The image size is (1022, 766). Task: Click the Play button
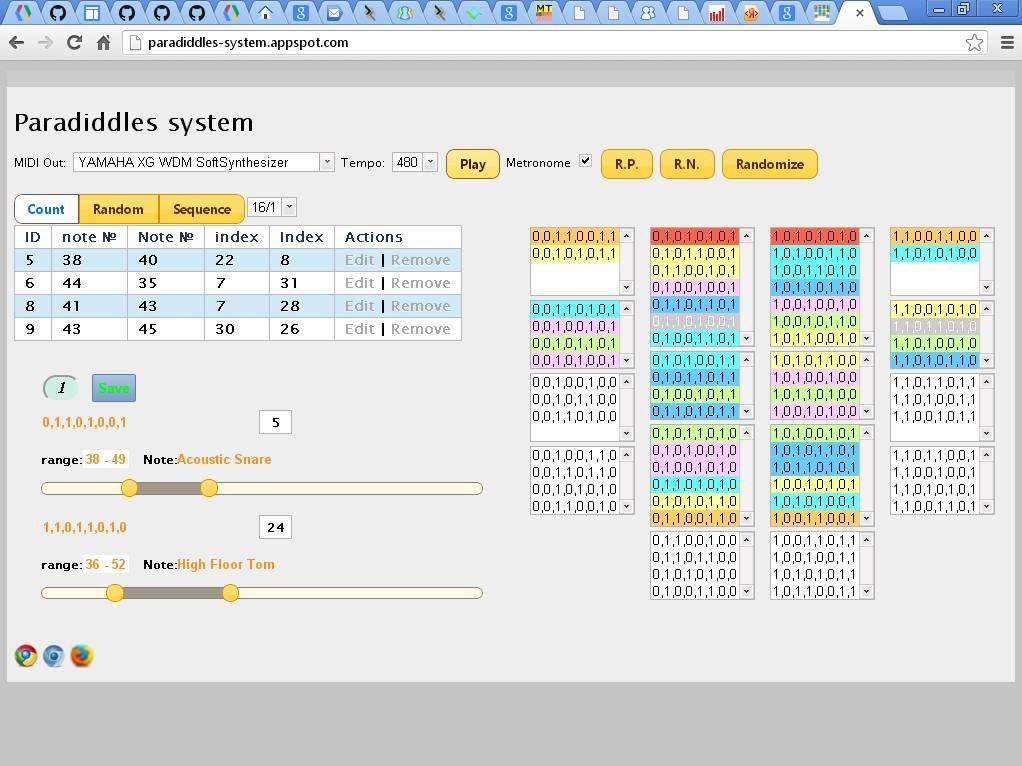(x=473, y=164)
